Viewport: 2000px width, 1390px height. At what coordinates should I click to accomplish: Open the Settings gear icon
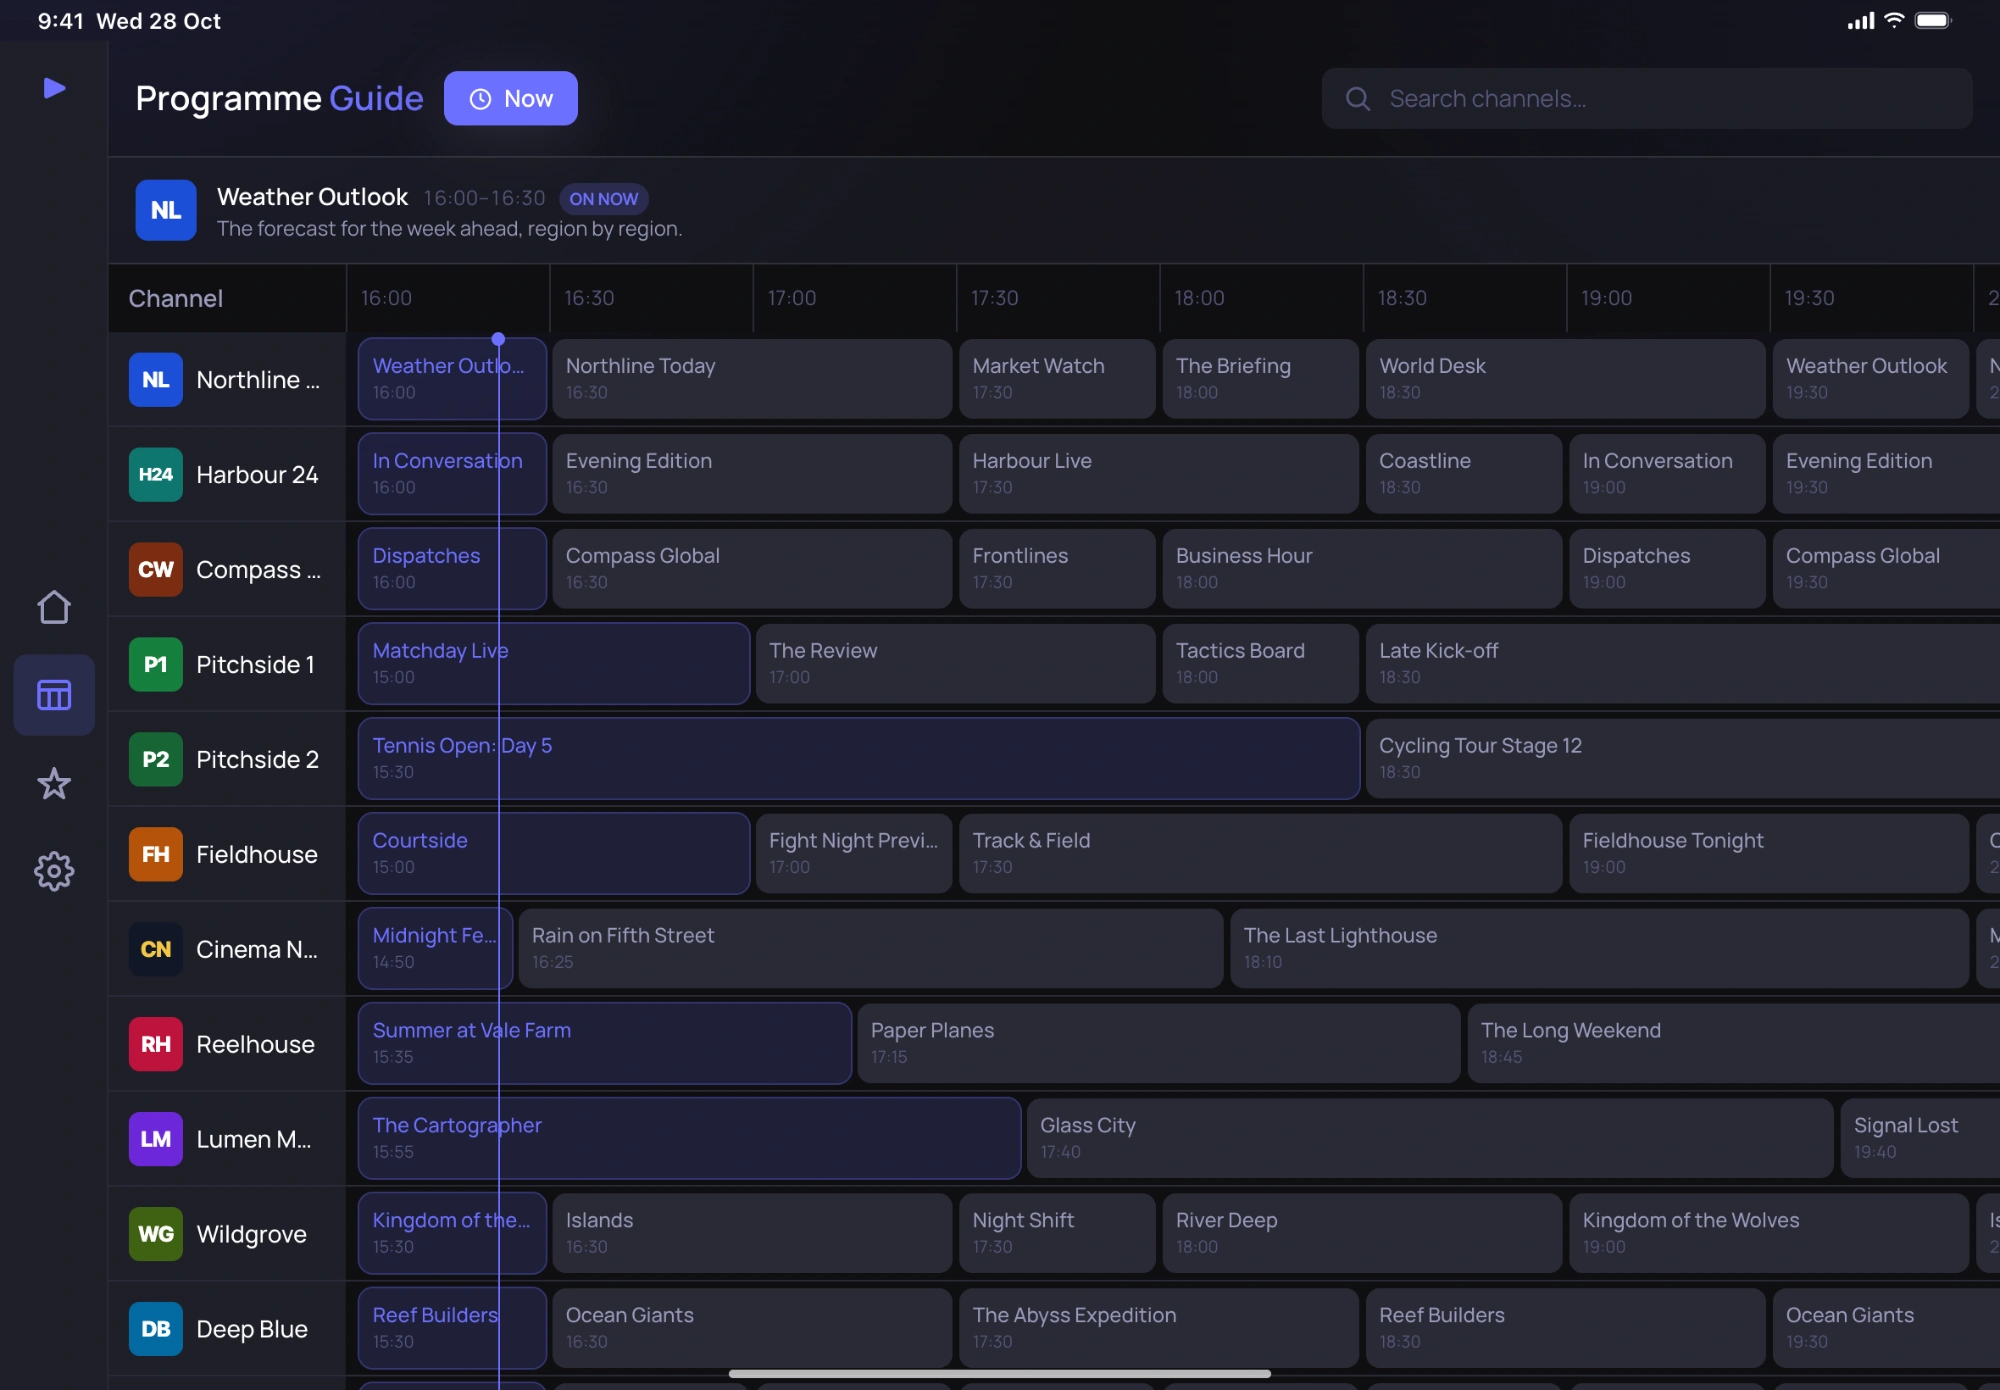tap(54, 871)
